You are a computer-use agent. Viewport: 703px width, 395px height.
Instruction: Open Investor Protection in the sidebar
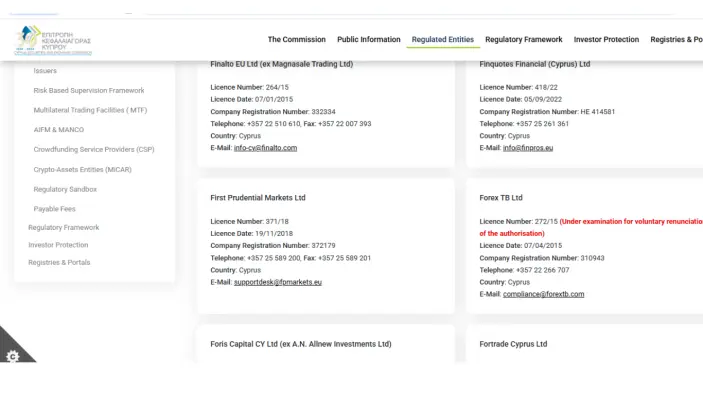coord(58,245)
